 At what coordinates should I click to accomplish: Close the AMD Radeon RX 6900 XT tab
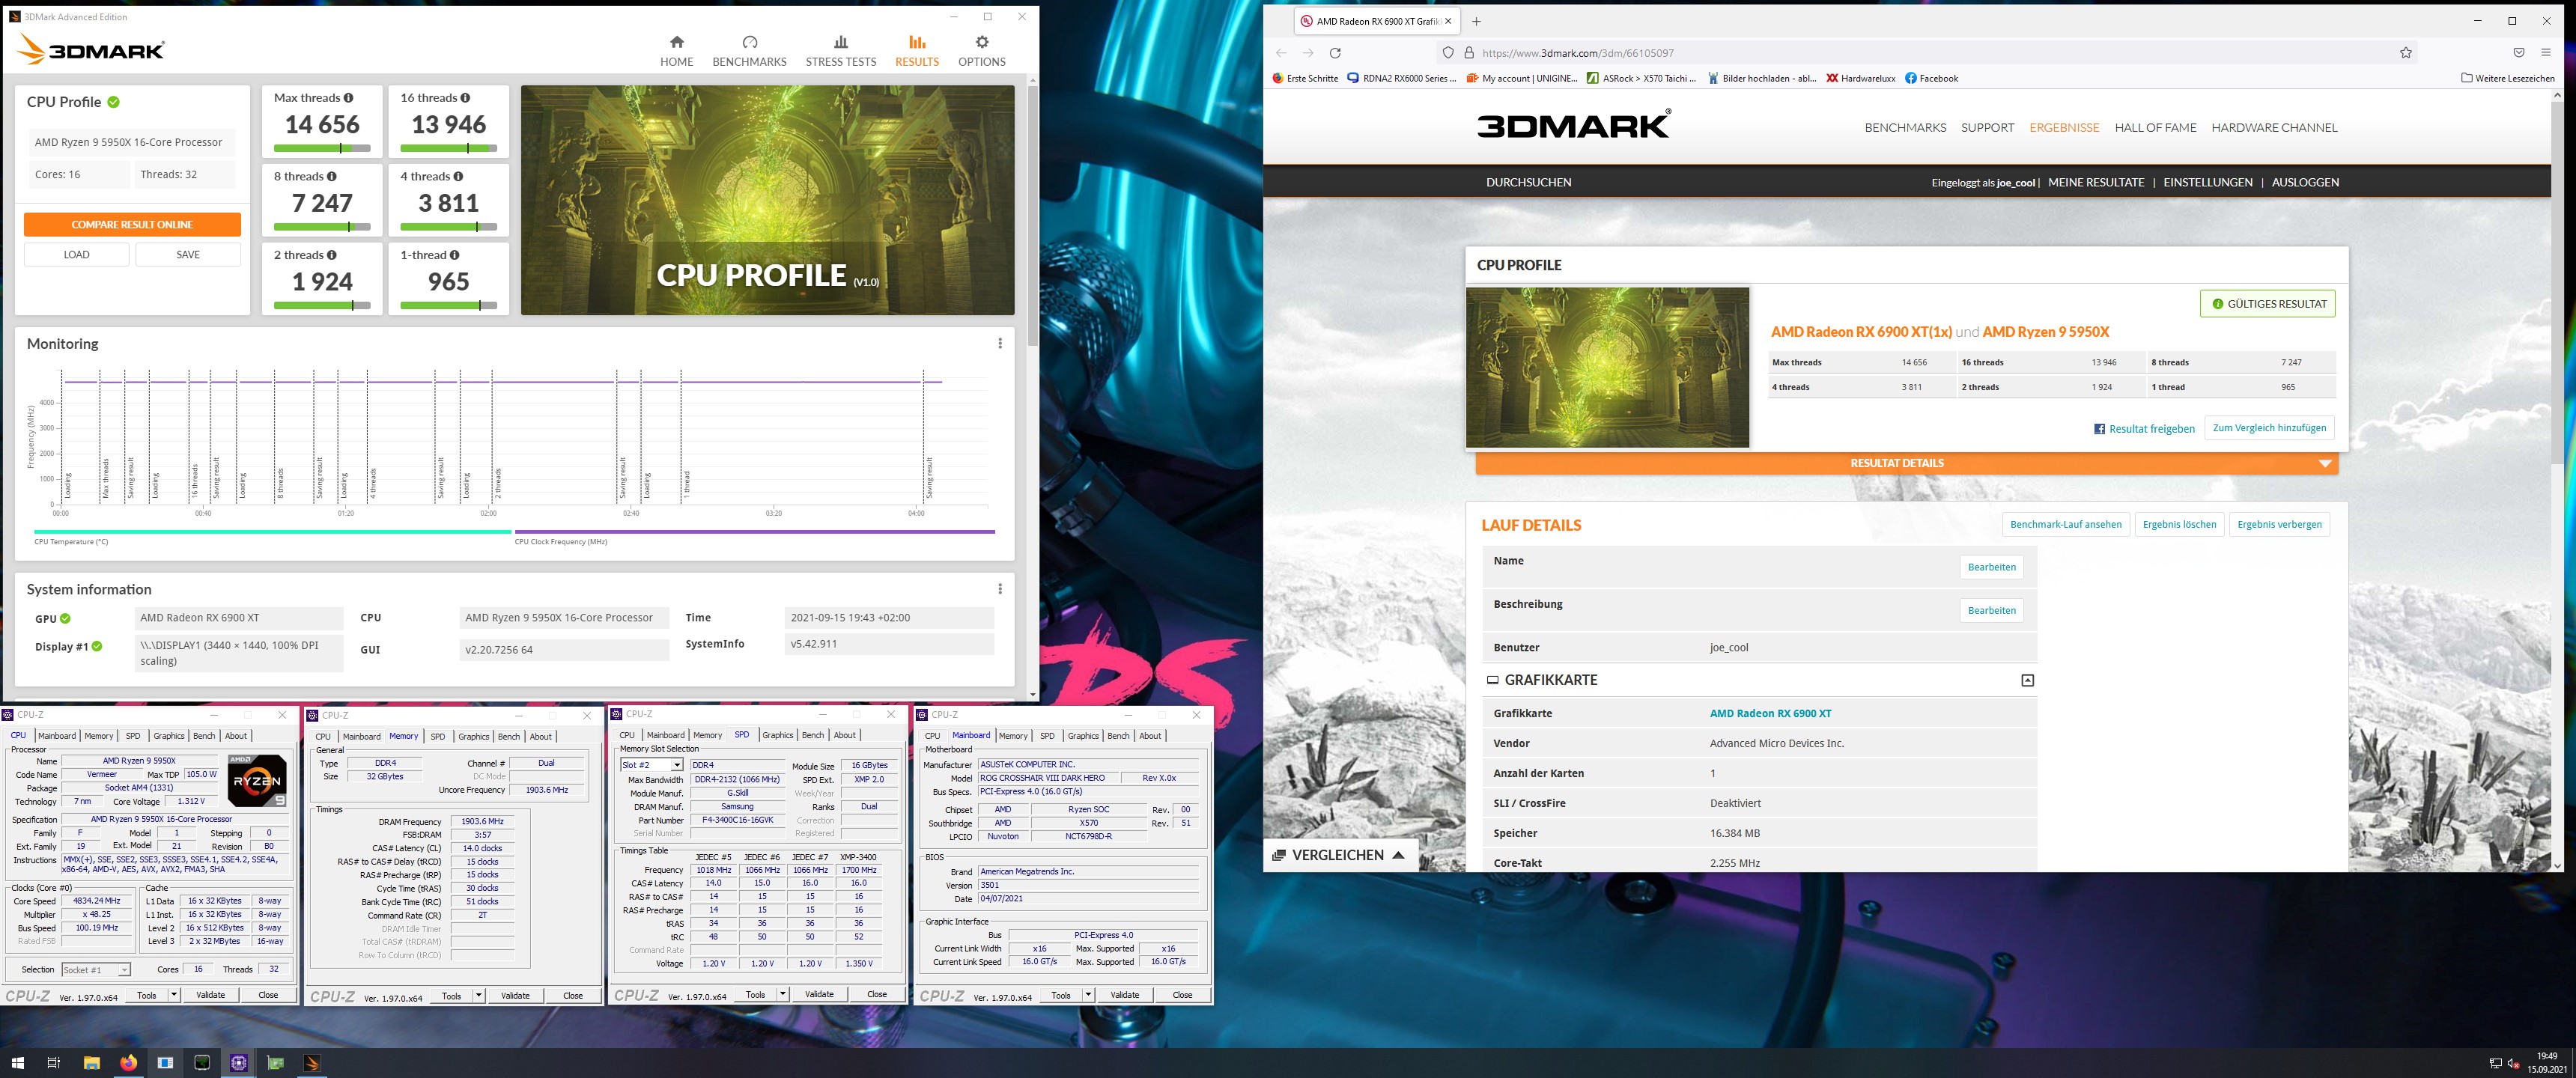1447,21
